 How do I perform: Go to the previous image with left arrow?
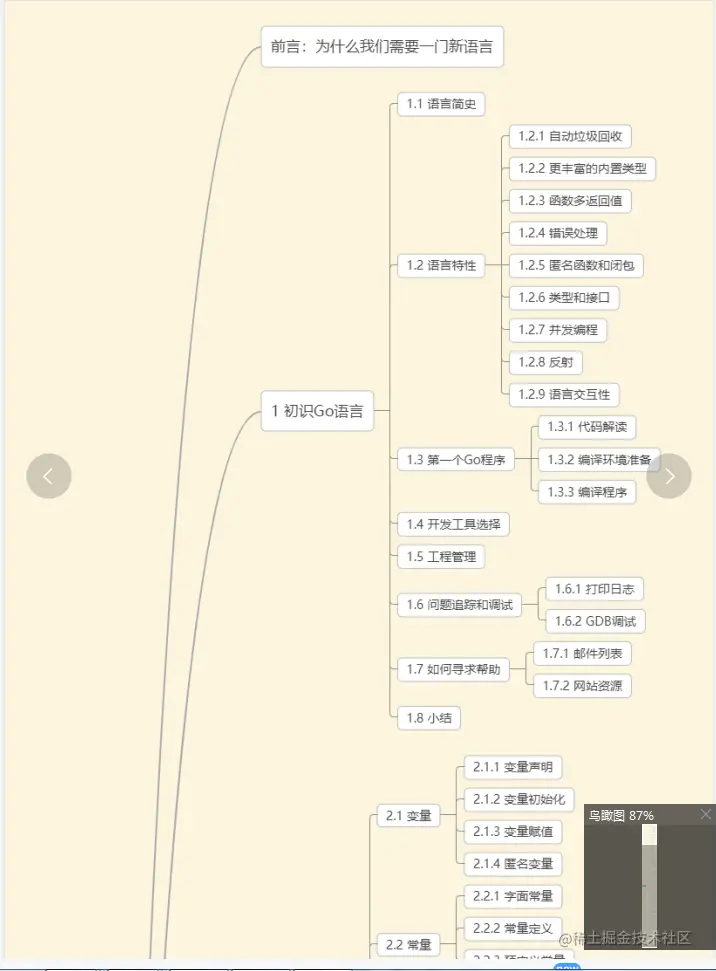click(49, 476)
